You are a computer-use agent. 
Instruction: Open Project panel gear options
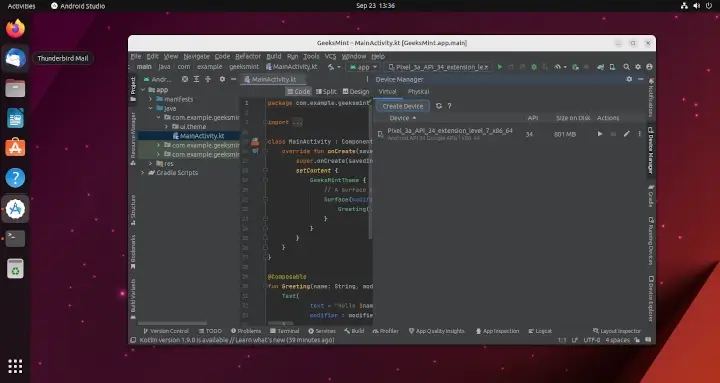pyautogui.click(x=222, y=79)
